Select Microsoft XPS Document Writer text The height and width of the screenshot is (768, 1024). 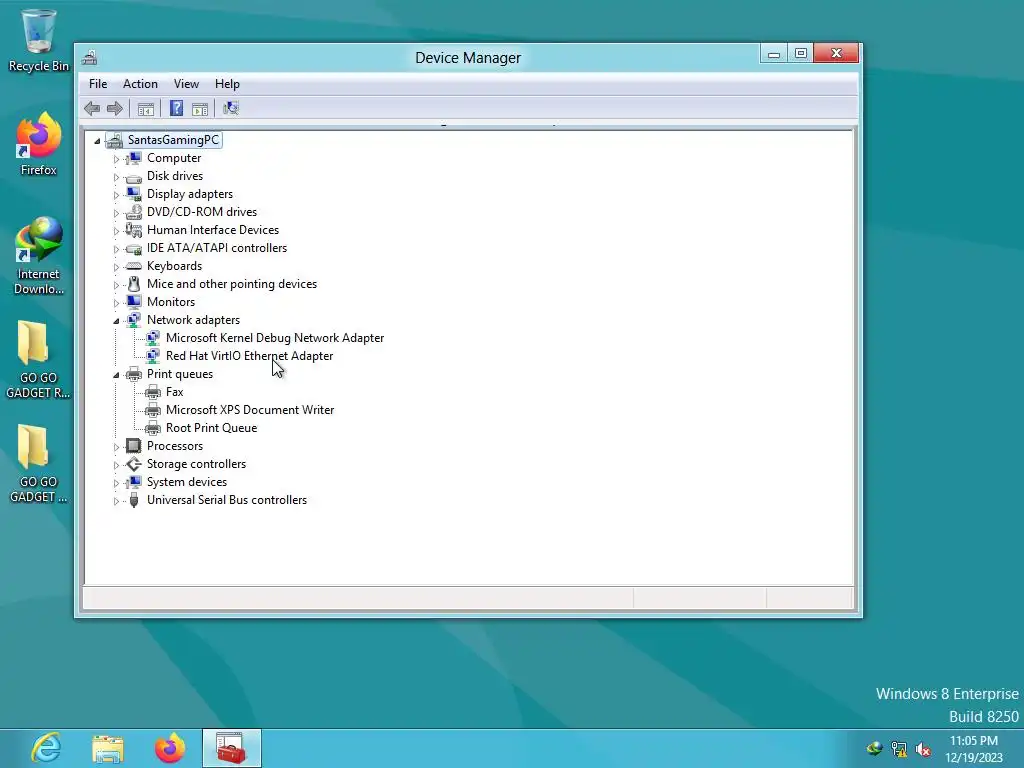[250, 410]
